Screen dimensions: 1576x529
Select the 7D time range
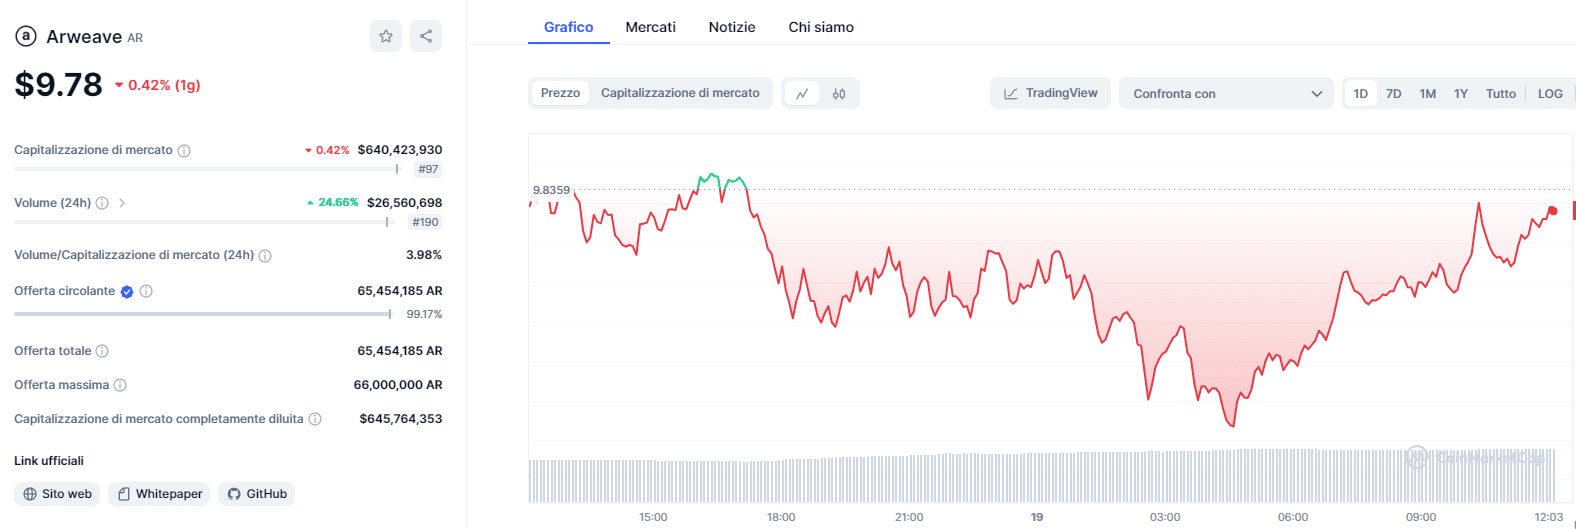click(x=1393, y=93)
